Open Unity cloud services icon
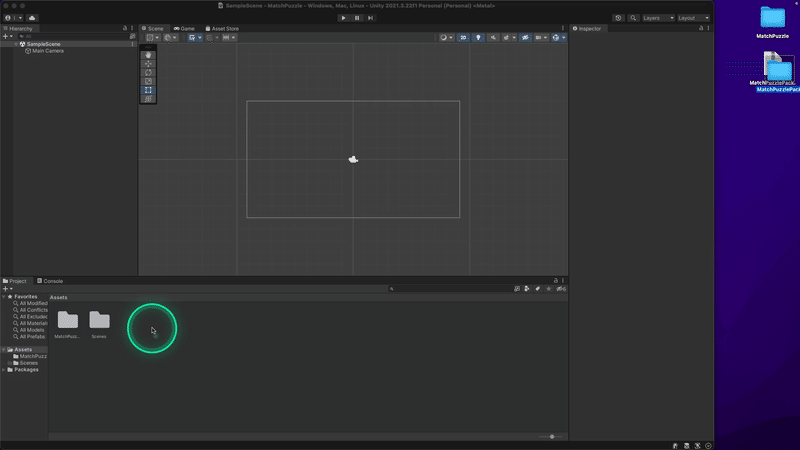800x450 pixels. pyautogui.click(x=32, y=18)
